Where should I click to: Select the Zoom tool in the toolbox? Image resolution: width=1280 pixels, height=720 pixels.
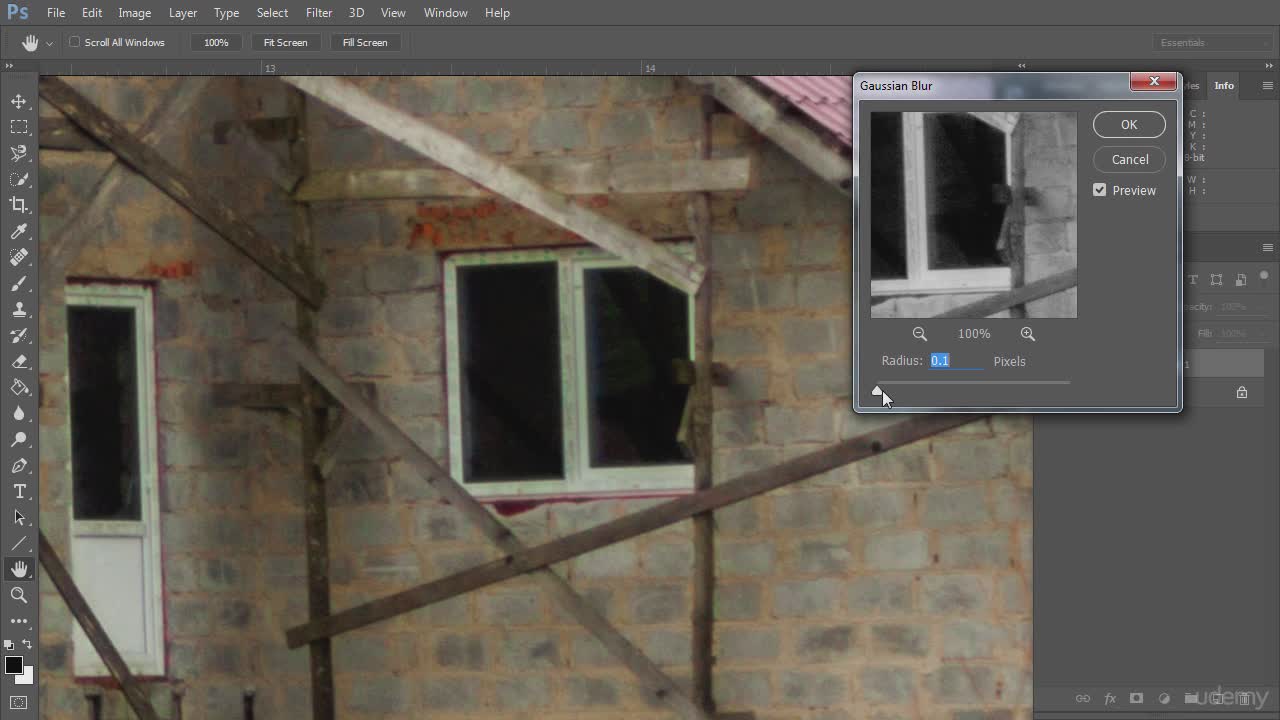[x=19, y=595]
